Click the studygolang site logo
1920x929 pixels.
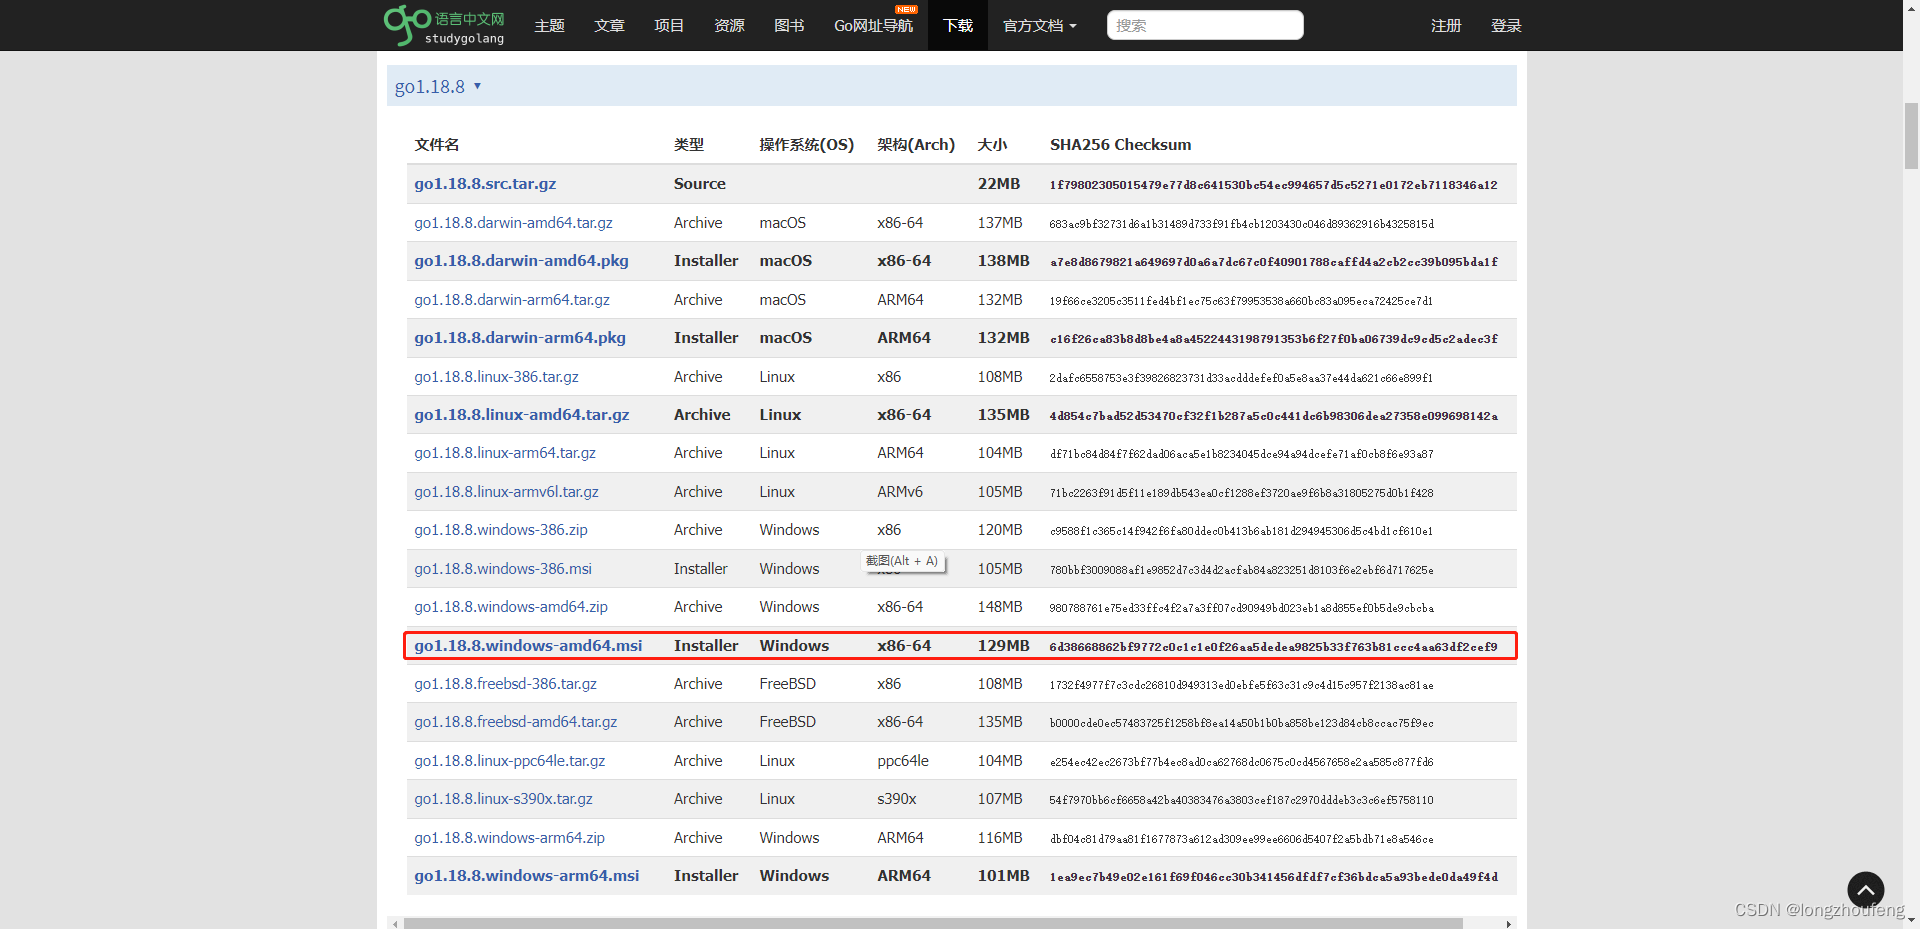point(444,26)
